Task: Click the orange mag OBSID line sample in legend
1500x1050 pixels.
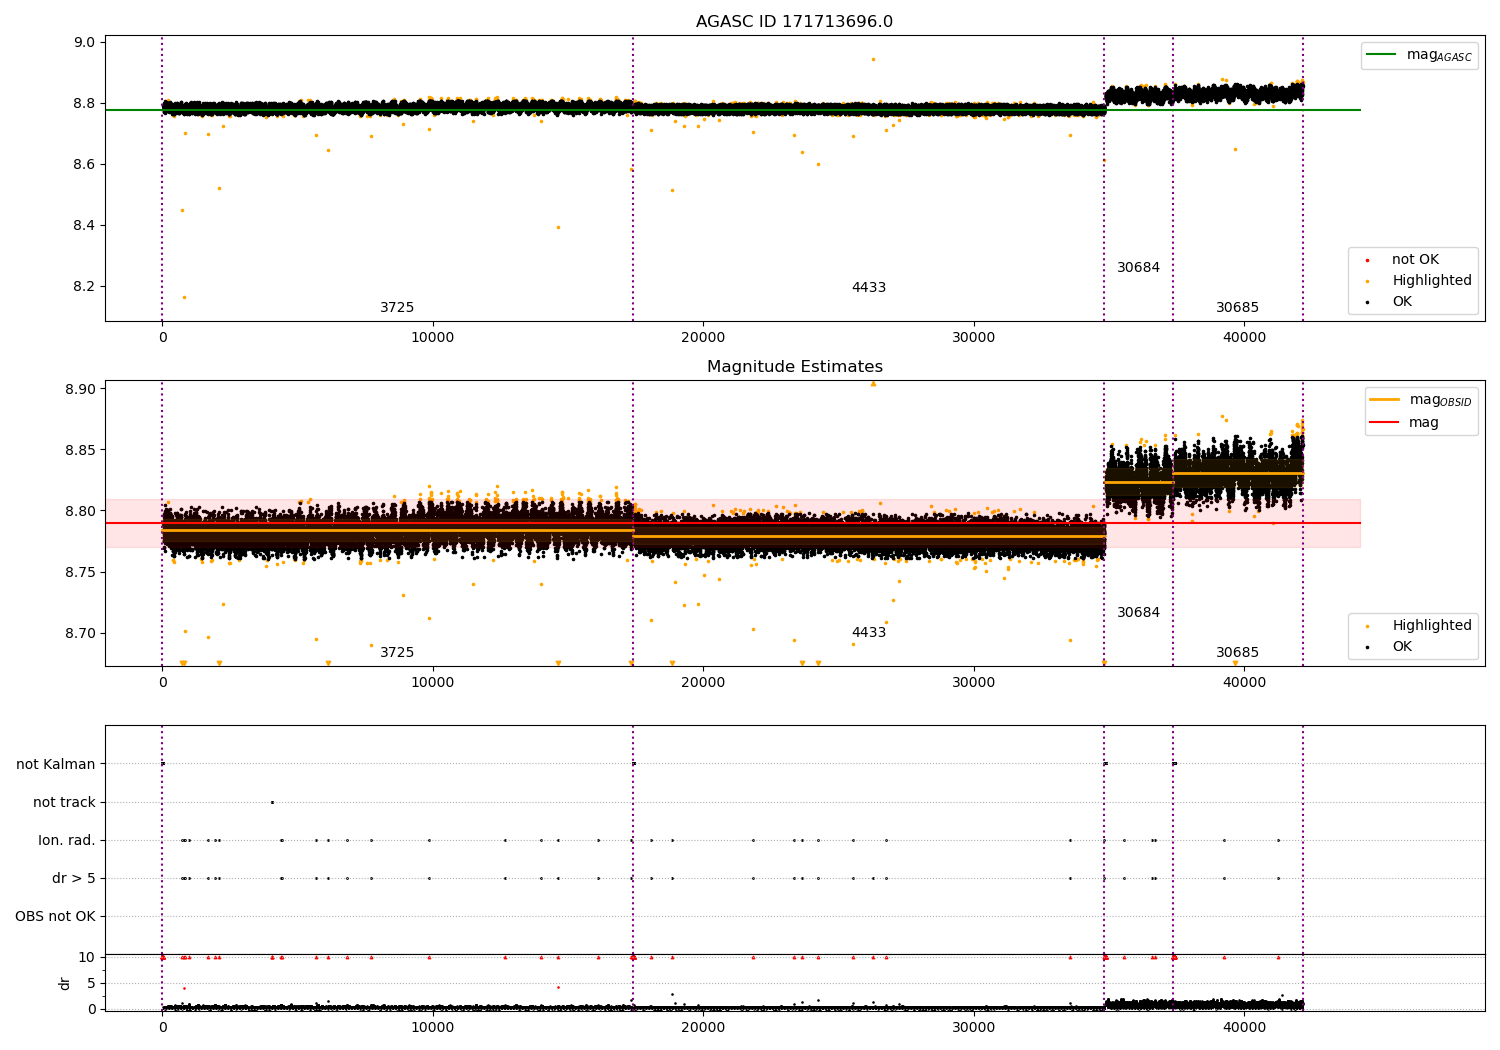Action: pos(1385,400)
